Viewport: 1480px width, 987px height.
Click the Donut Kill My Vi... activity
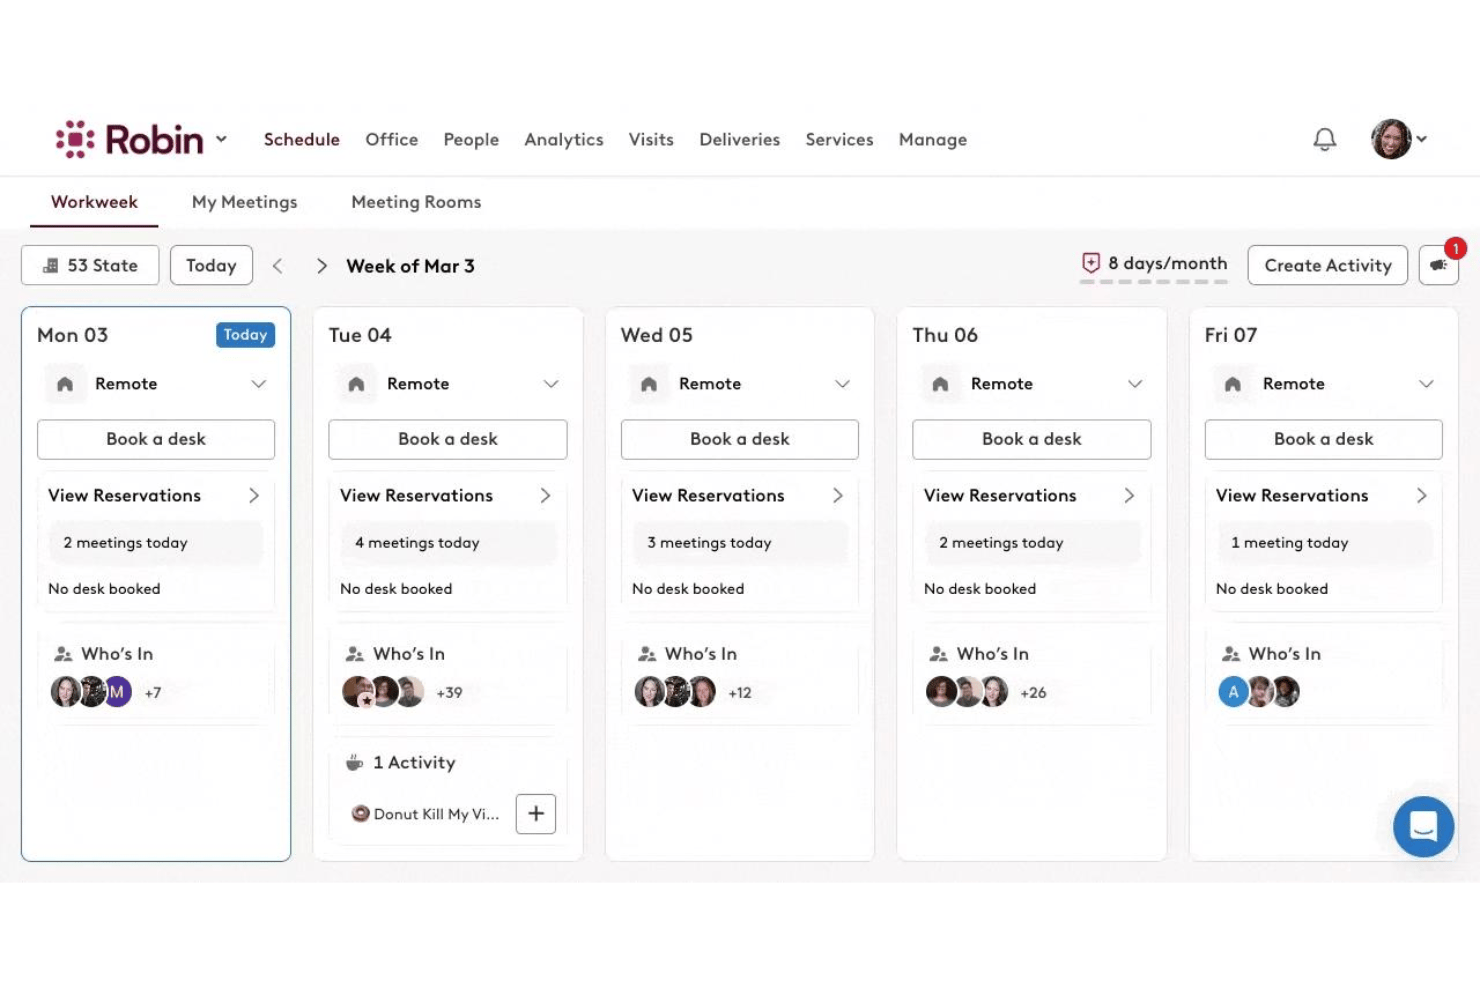pyautogui.click(x=425, y=814)
